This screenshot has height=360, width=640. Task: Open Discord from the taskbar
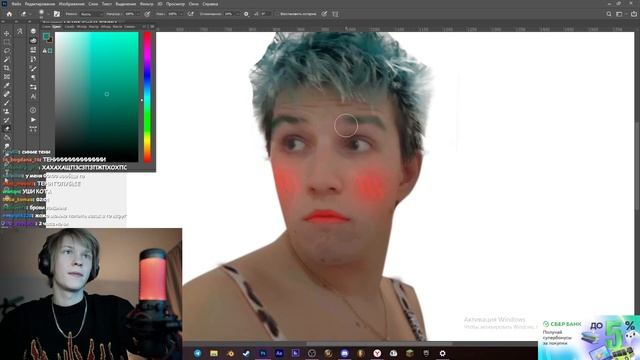coord(344,353)
